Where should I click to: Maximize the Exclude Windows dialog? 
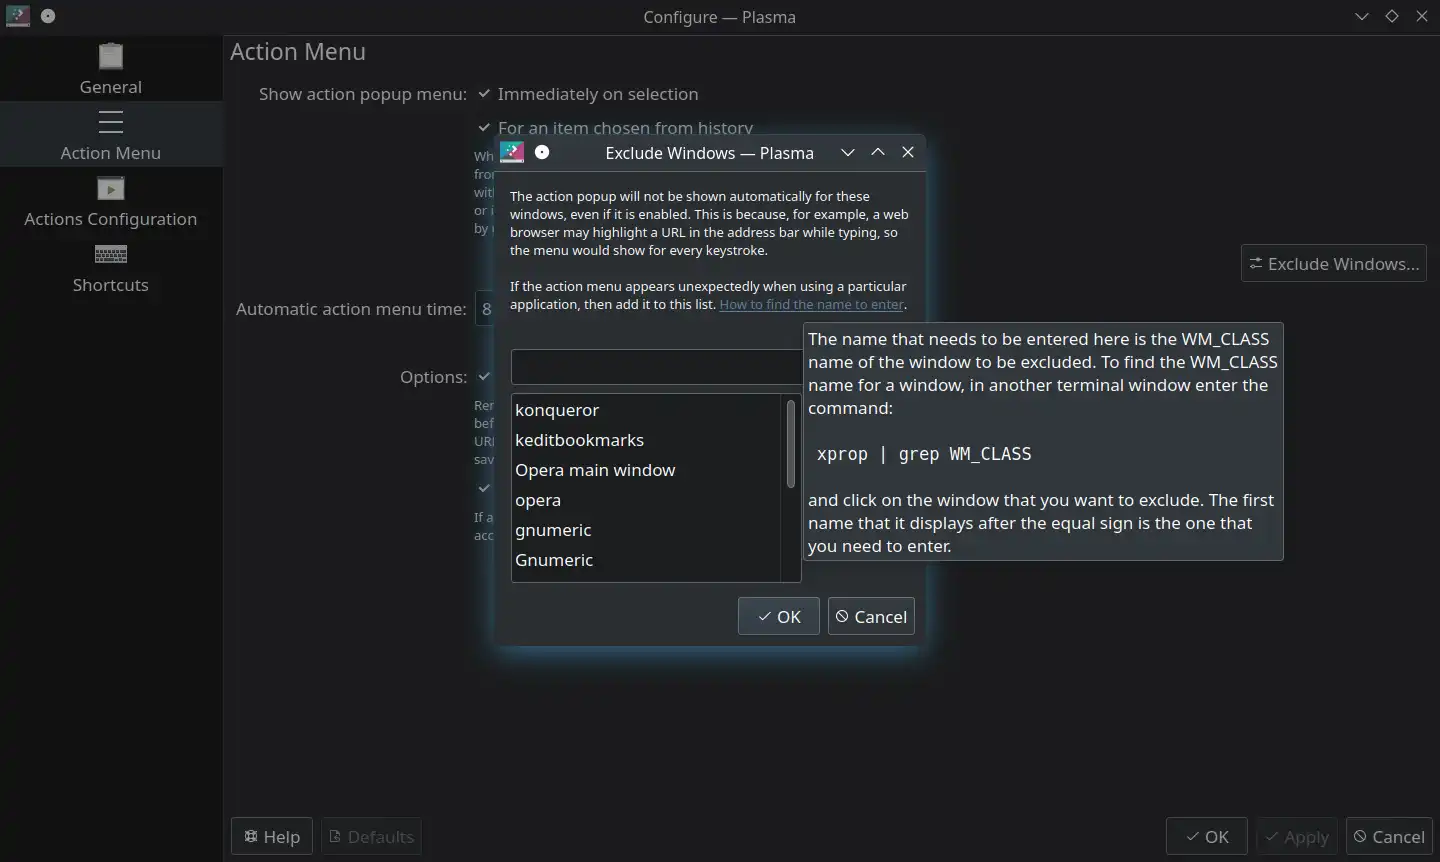pyautogui.click(x=878, y=152)
